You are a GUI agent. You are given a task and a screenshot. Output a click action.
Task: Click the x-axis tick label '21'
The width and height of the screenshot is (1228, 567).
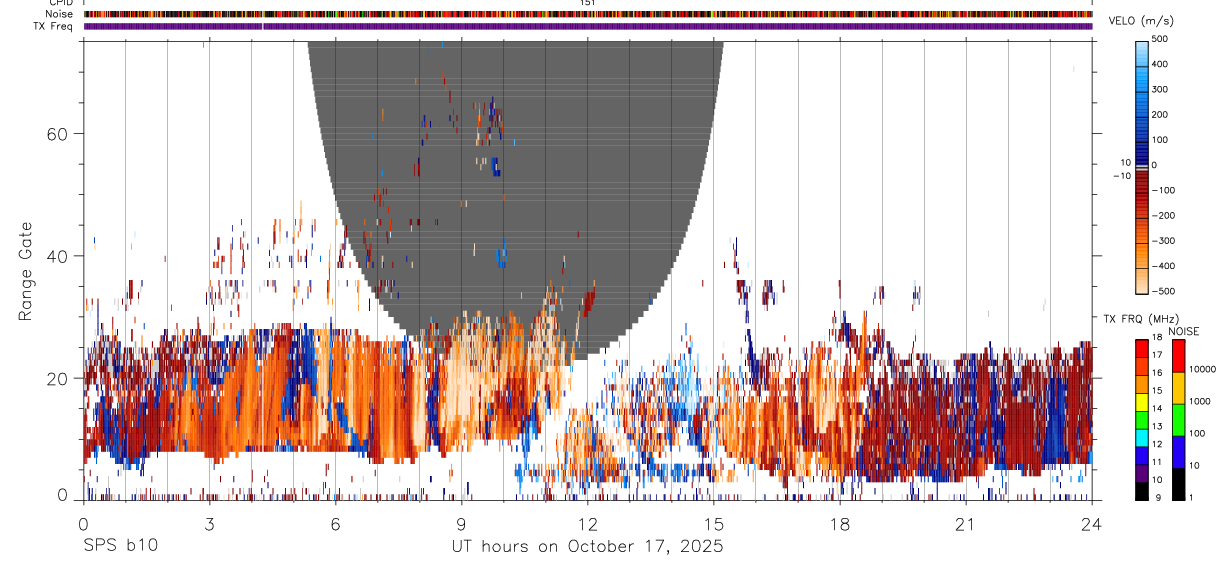pos(965,524)
